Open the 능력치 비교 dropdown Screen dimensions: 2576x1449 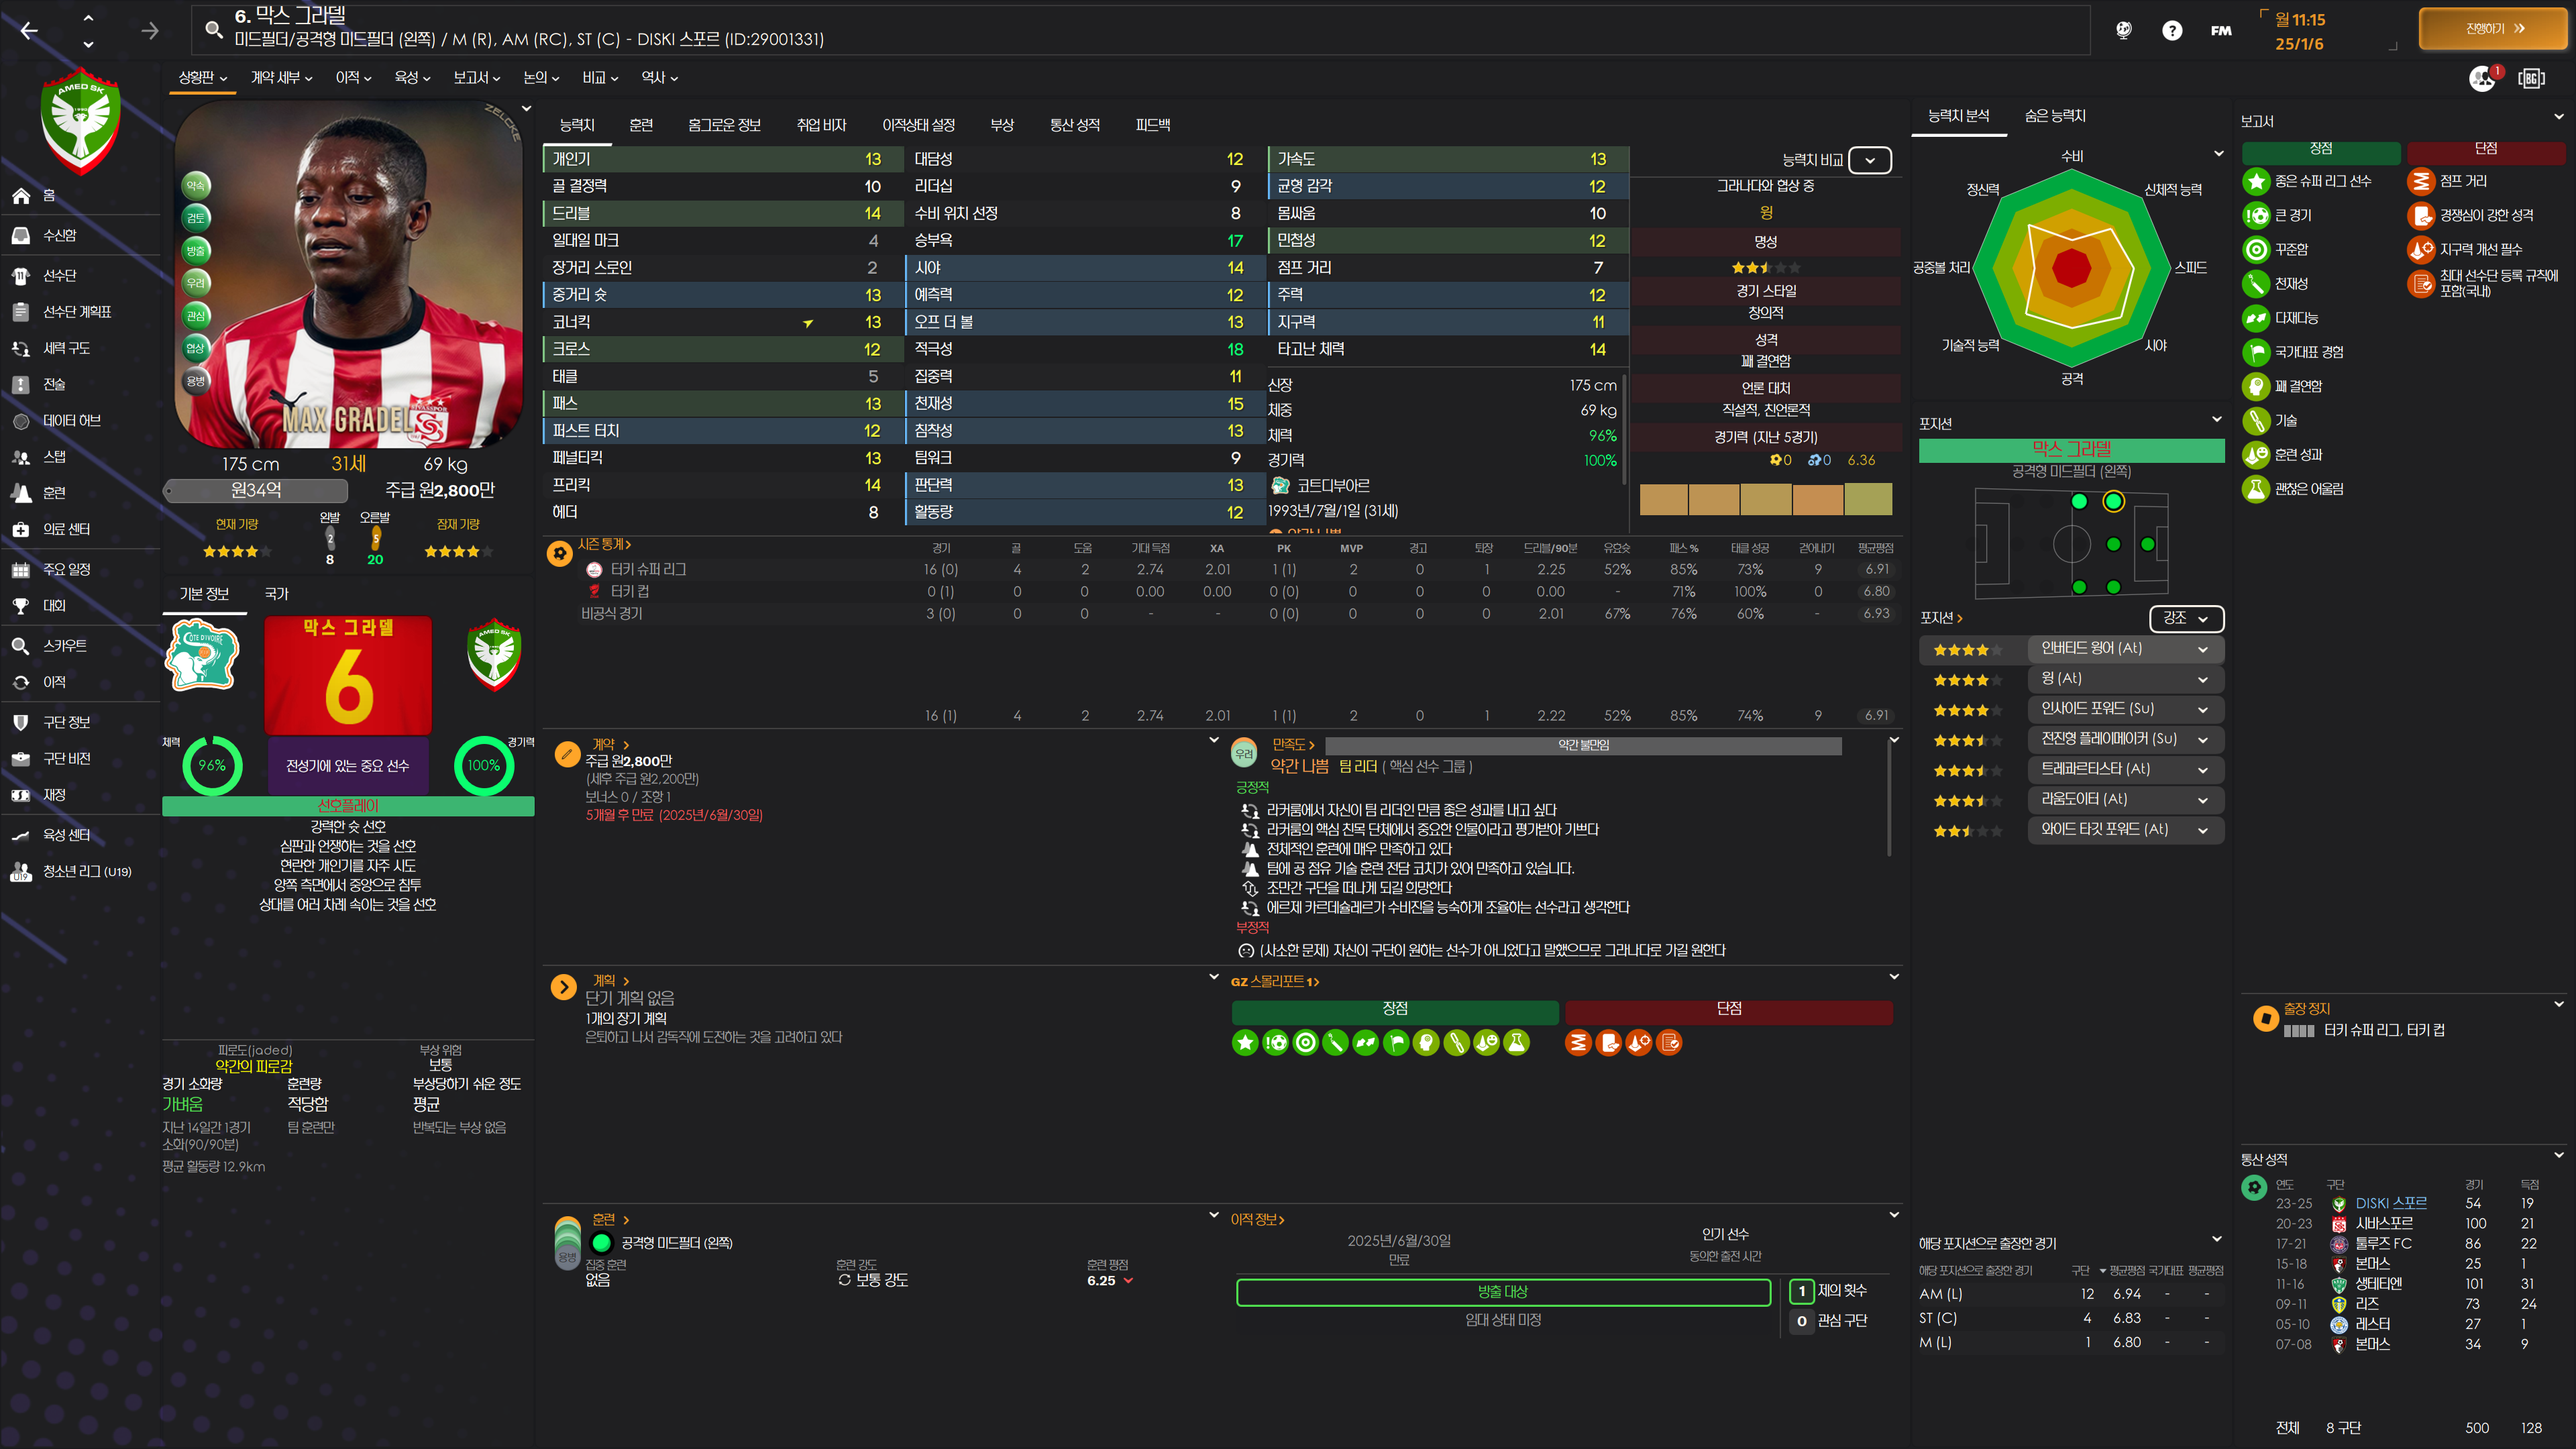coord(1869,160)
